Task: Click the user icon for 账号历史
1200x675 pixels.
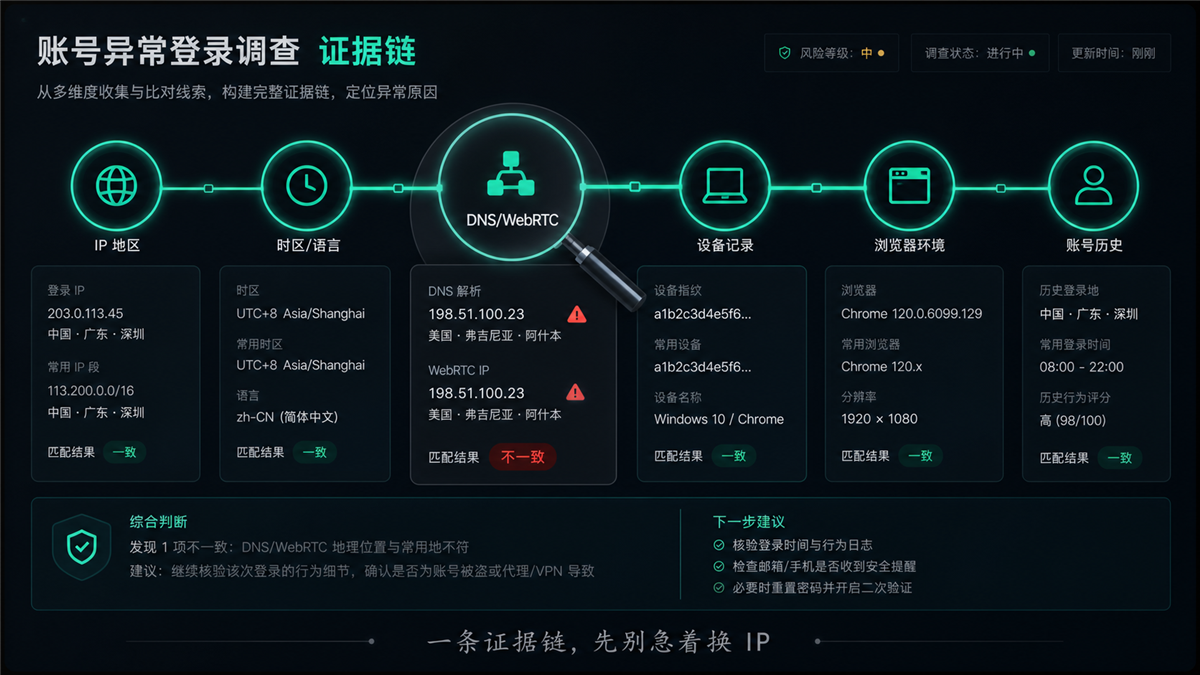Action: point(1094,185)
